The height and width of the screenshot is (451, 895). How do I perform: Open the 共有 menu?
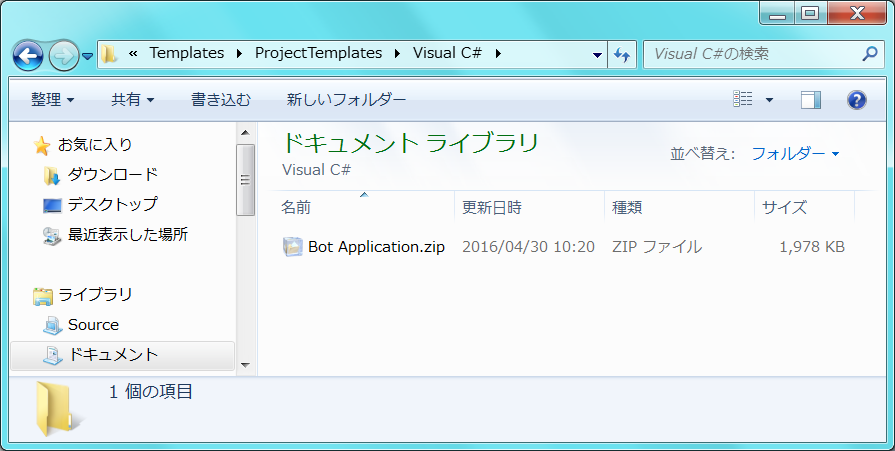pos(132,100)
